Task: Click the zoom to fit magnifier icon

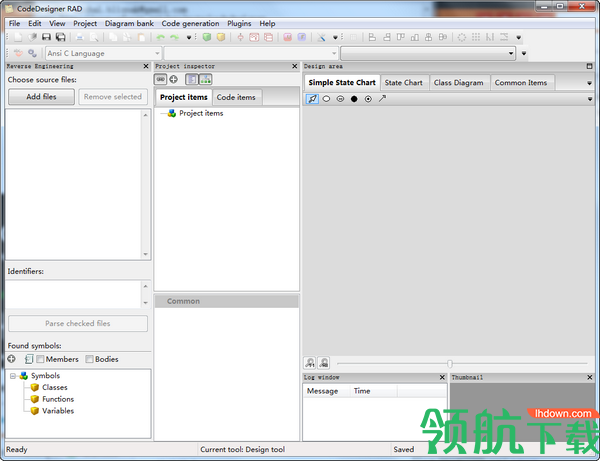Action: tap(324, 362)
